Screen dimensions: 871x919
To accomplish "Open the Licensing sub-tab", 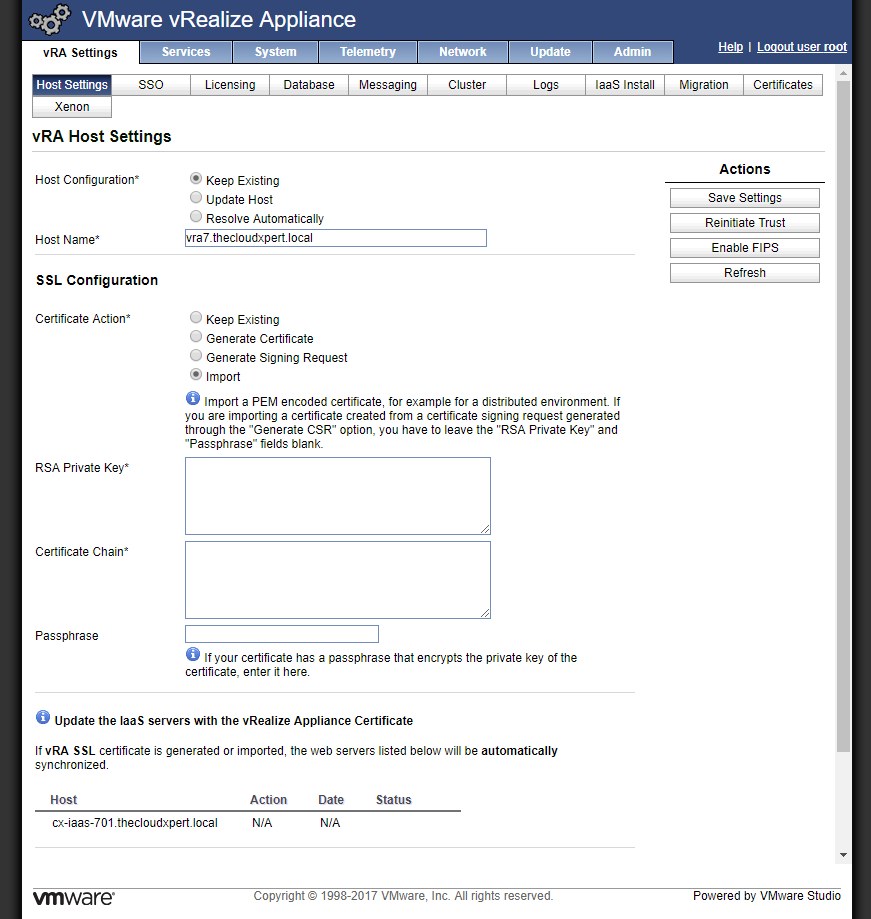I will 230,85.
